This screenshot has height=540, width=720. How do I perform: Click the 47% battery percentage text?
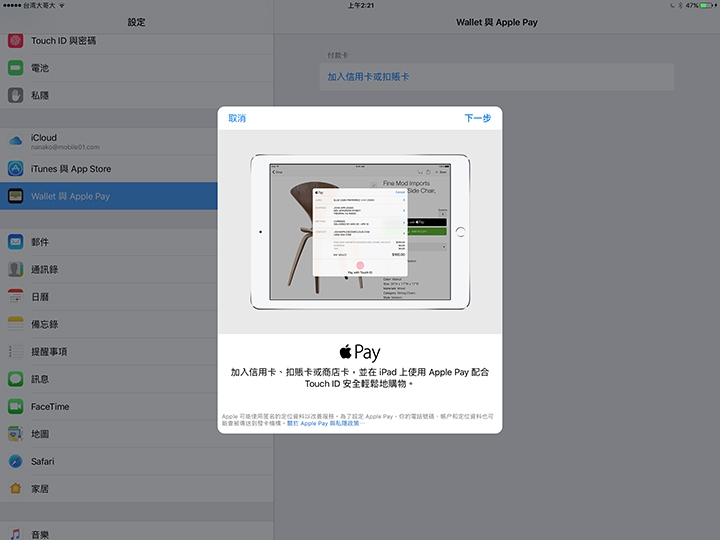[692, 6]
